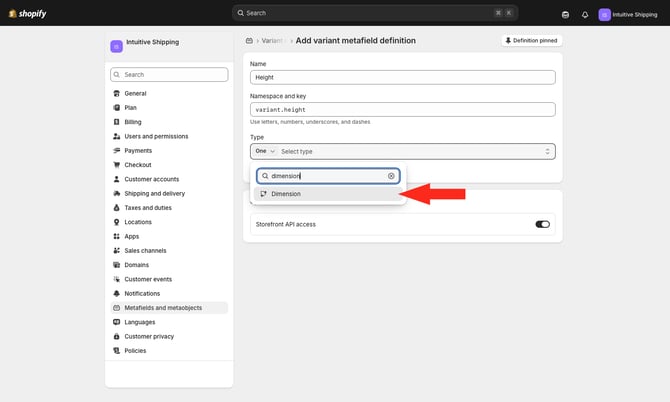Edit the Namespace and key field

click(x=403, y=109)
